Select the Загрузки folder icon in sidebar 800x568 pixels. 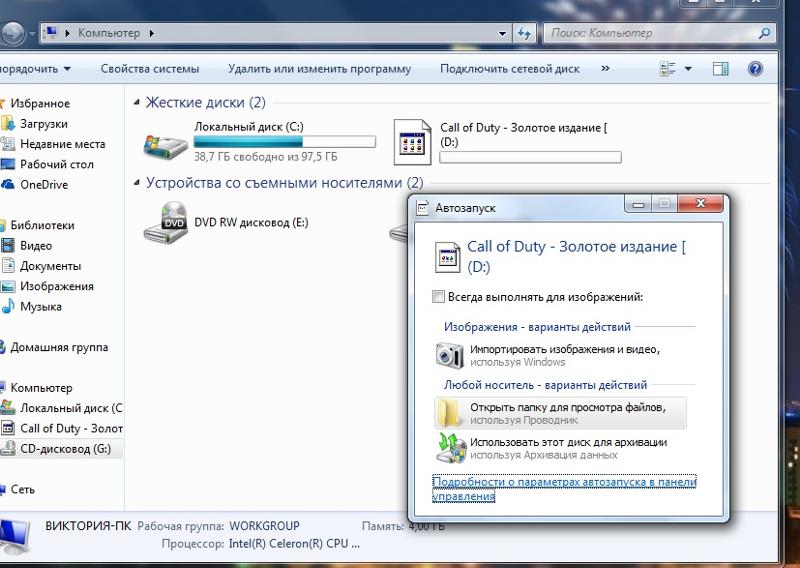pos(8,124)
